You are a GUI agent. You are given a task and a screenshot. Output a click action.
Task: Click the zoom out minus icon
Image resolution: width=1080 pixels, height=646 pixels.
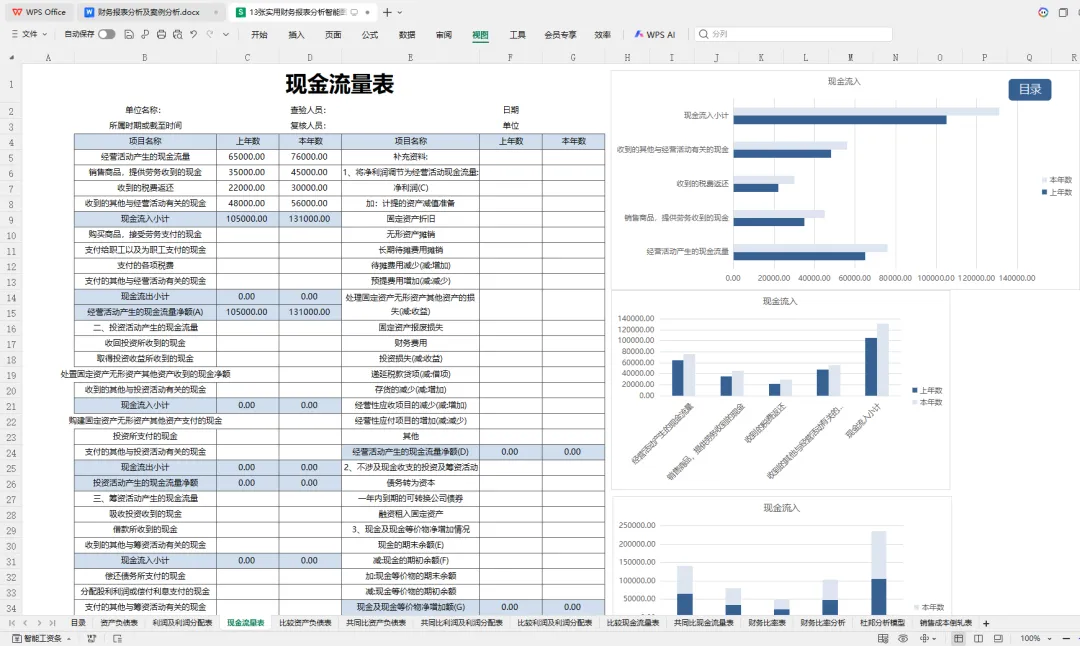point(1067,638)
